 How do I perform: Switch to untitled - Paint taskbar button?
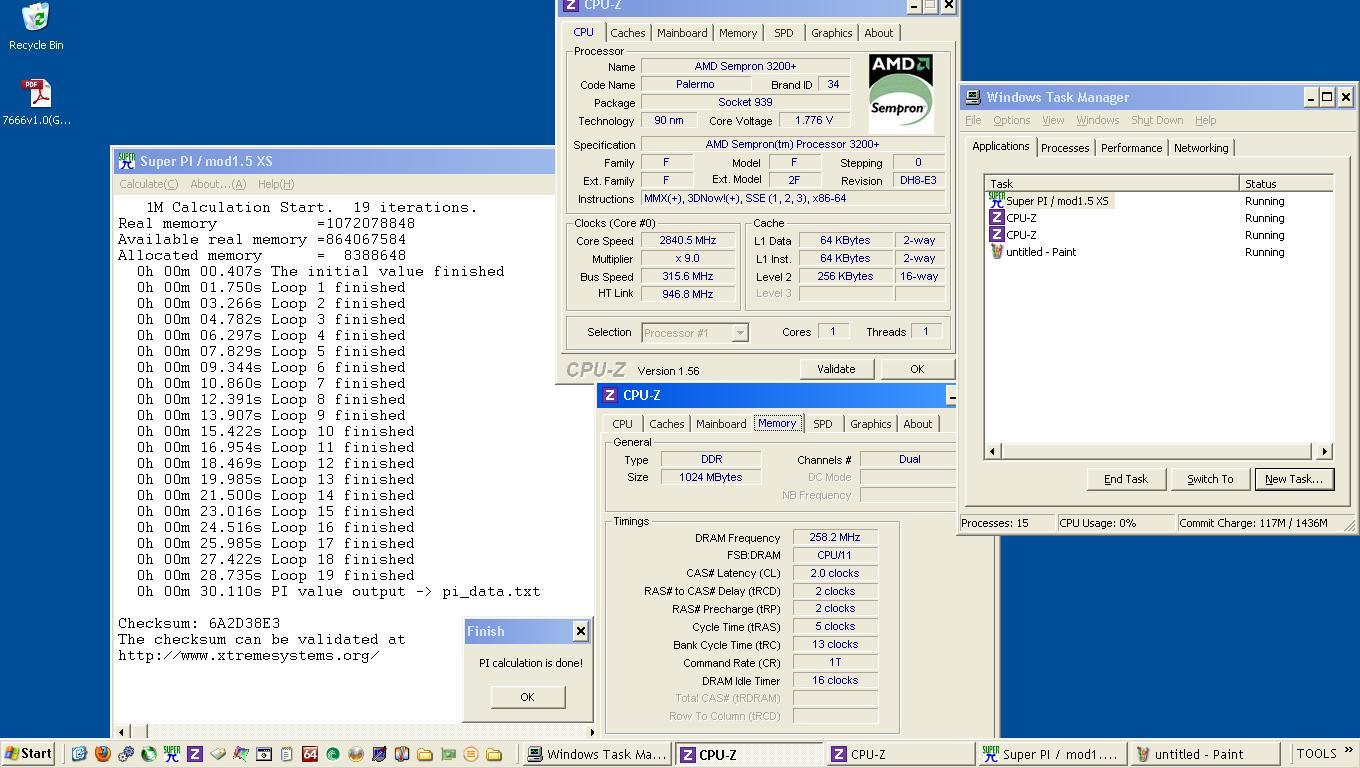[x=1205, y=754]
